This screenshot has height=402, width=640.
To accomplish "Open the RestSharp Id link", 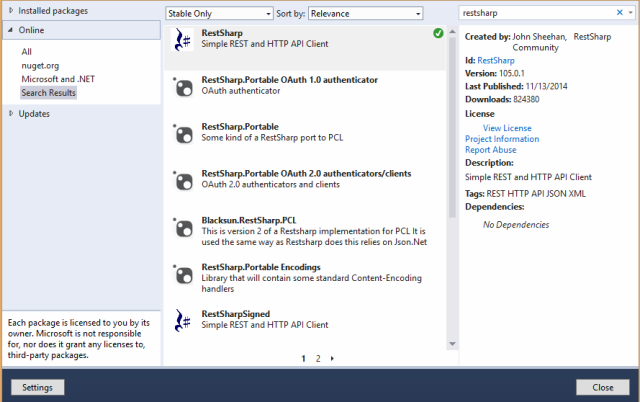I will tap(496, 61).
